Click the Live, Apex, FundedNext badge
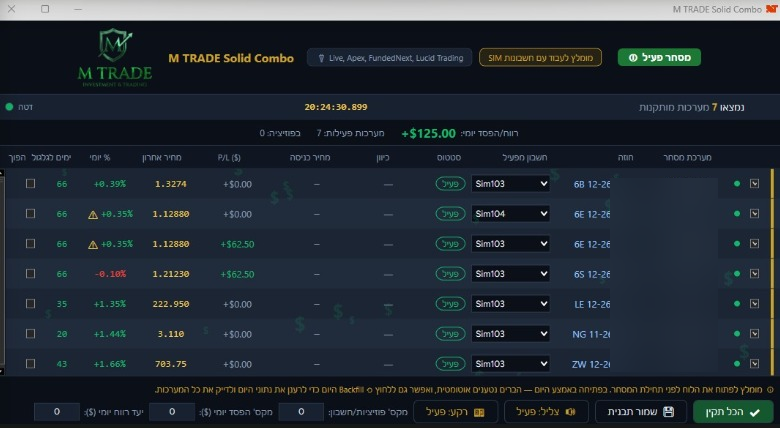 point(390,58)
